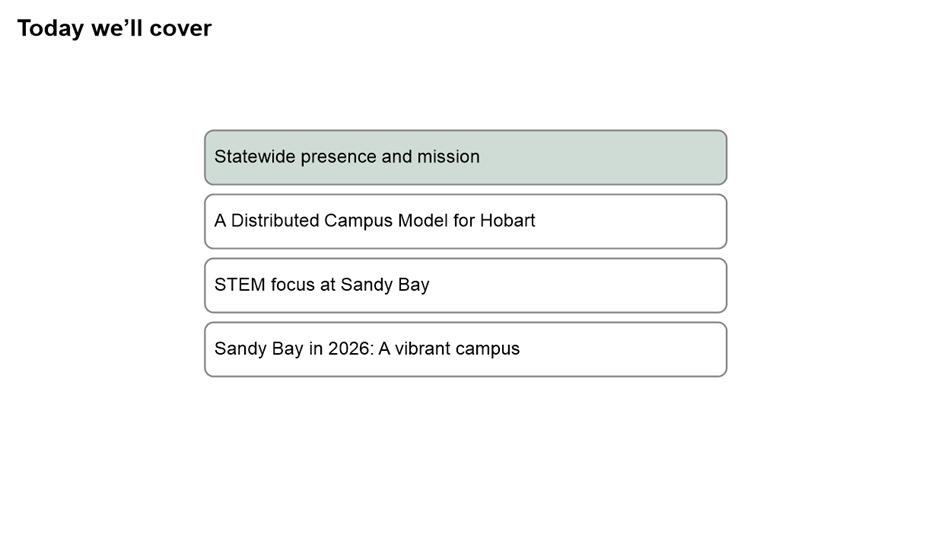The image size is (951, 535).
Task: Choose "Sandy Bay in 2026: A vibrant campus"
Action: pos(465,349)
